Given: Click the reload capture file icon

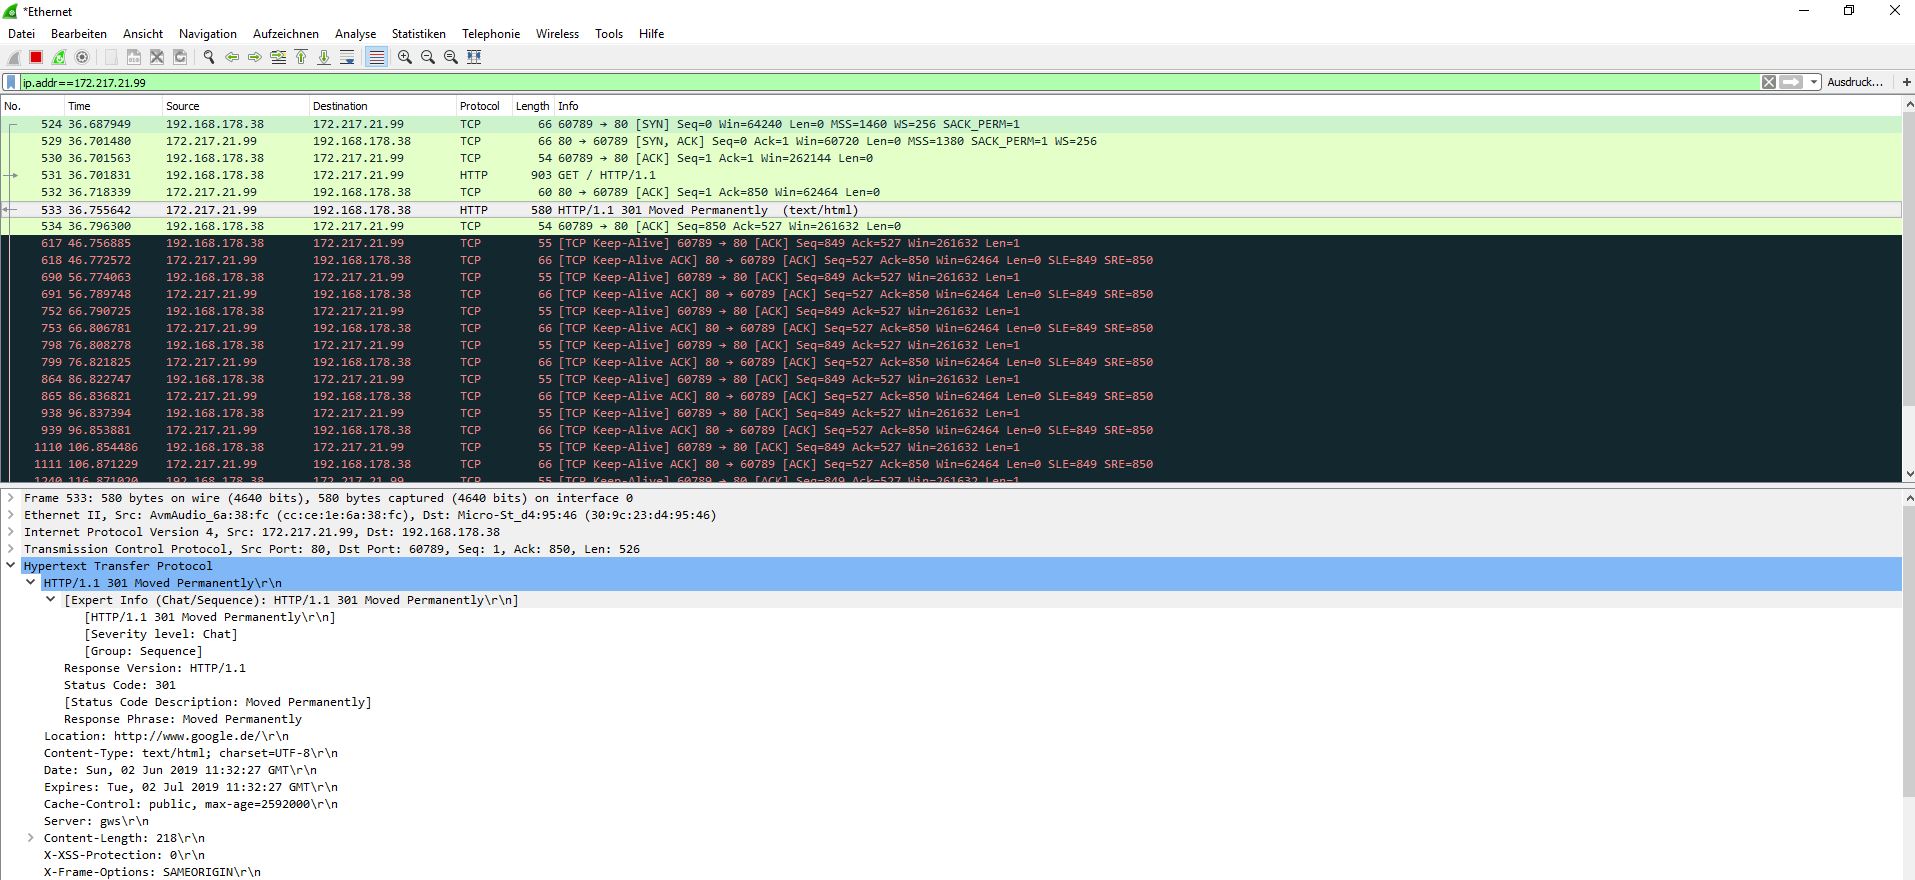Looking at the screenshot, I should (180, 57).
